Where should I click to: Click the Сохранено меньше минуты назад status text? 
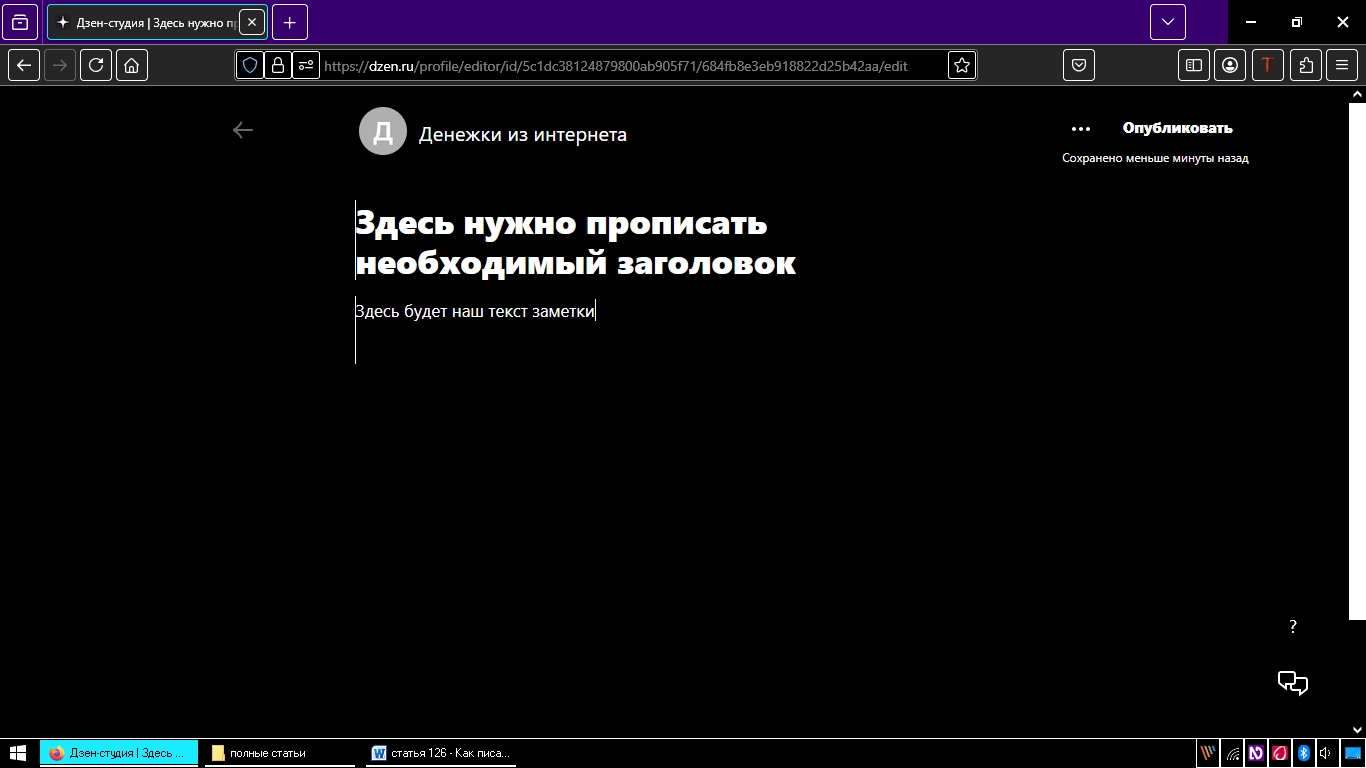click(1155, 158)
